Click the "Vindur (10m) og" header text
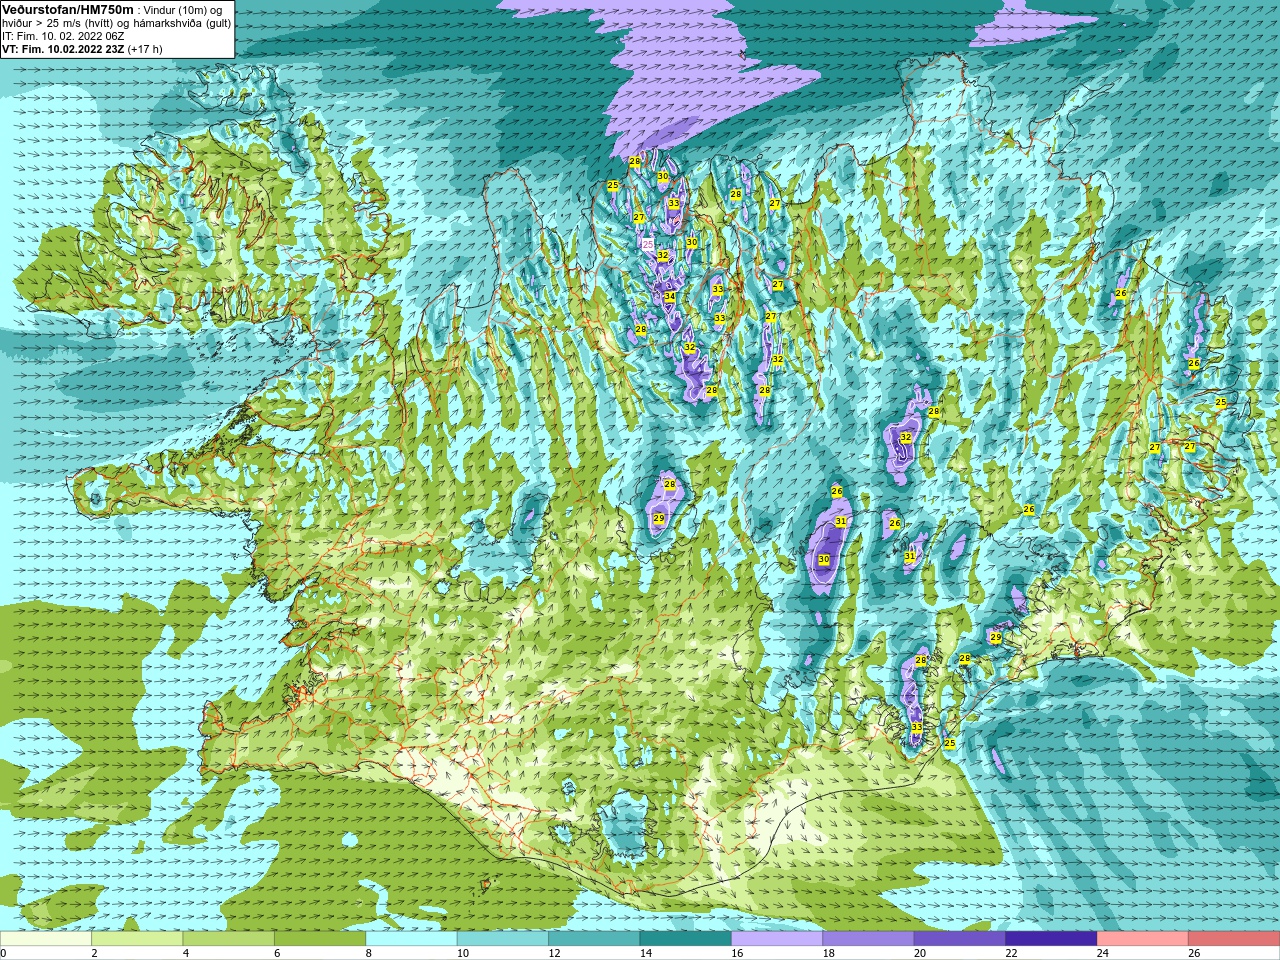This screenshot has width=1280, height=960. tap(183, 10)
